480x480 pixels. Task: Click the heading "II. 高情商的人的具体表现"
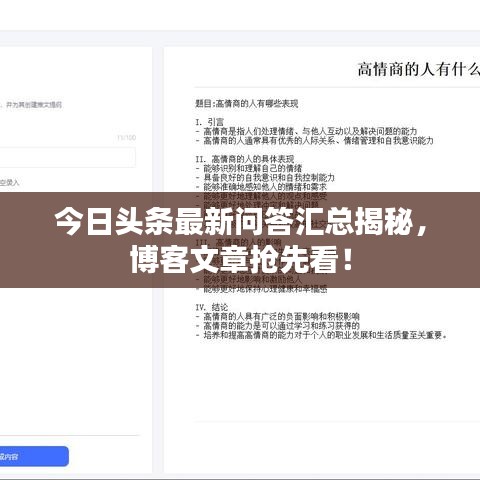(245, 159)
